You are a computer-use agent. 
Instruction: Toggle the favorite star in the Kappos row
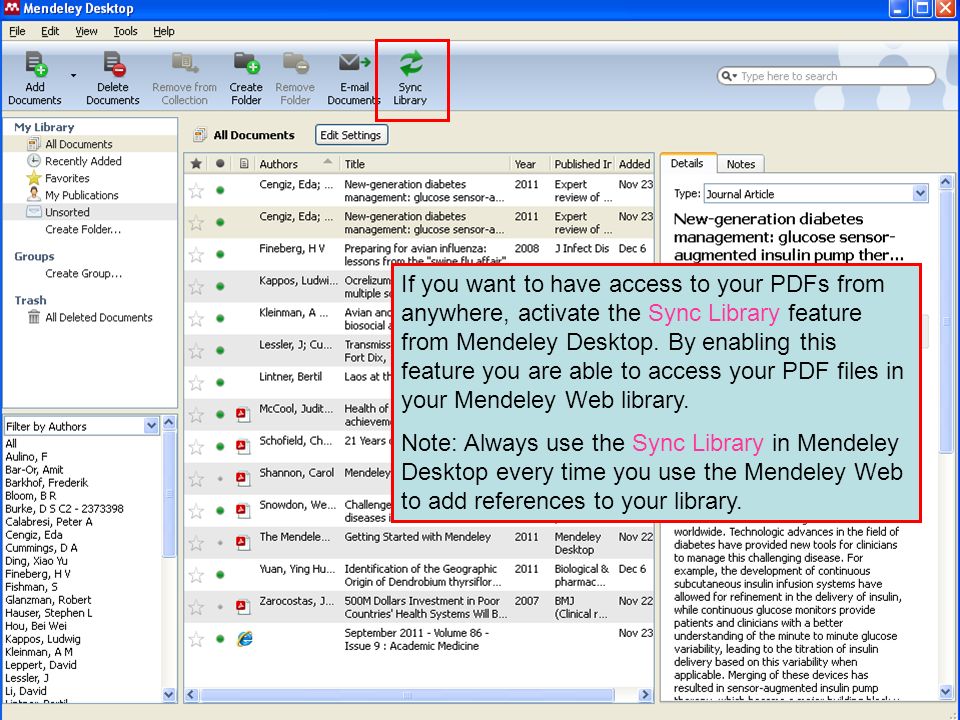click(196, 287)
